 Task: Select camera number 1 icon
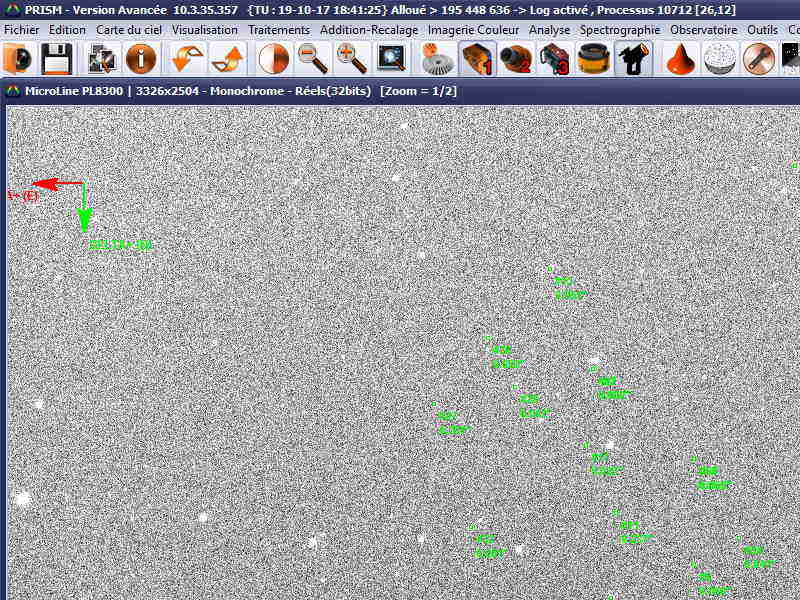tap(477, 60)
